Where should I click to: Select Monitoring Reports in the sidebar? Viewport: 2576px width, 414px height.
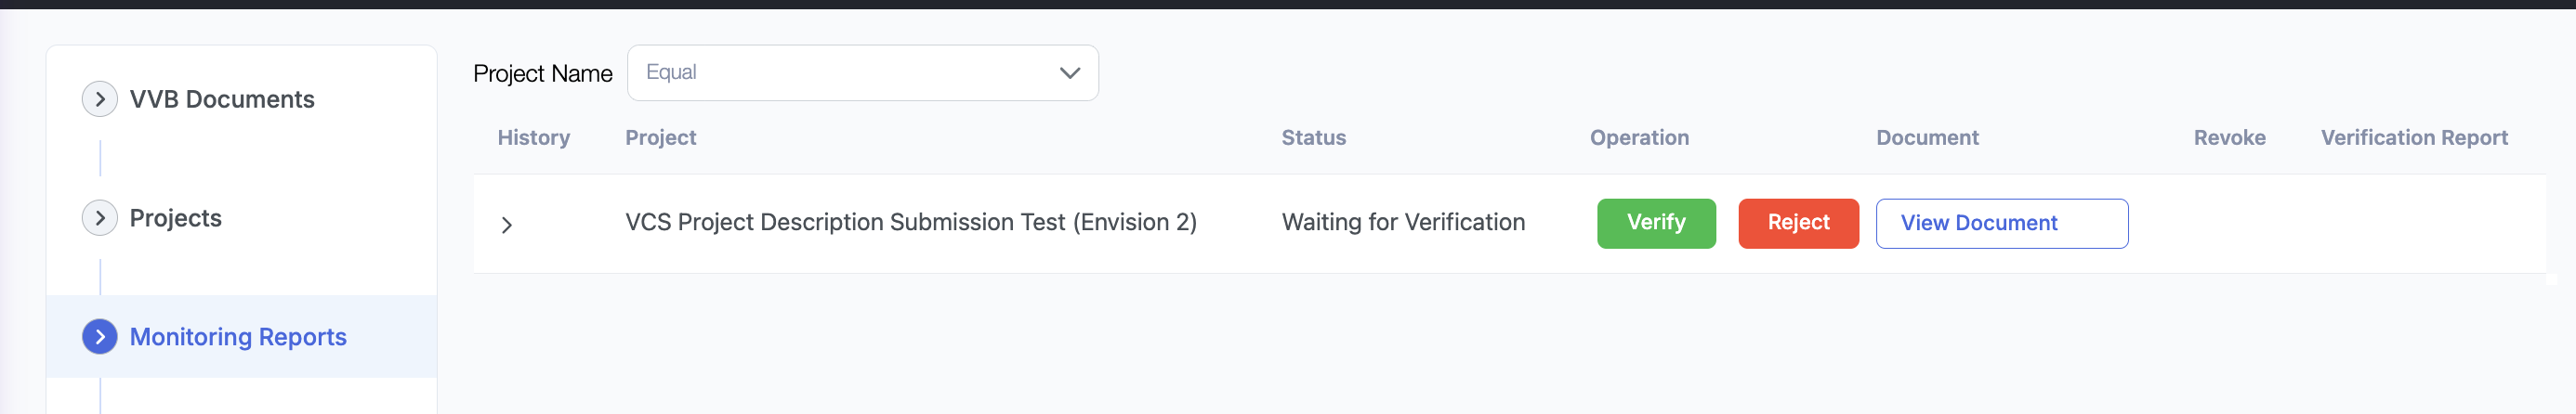(x=238, y=337)
